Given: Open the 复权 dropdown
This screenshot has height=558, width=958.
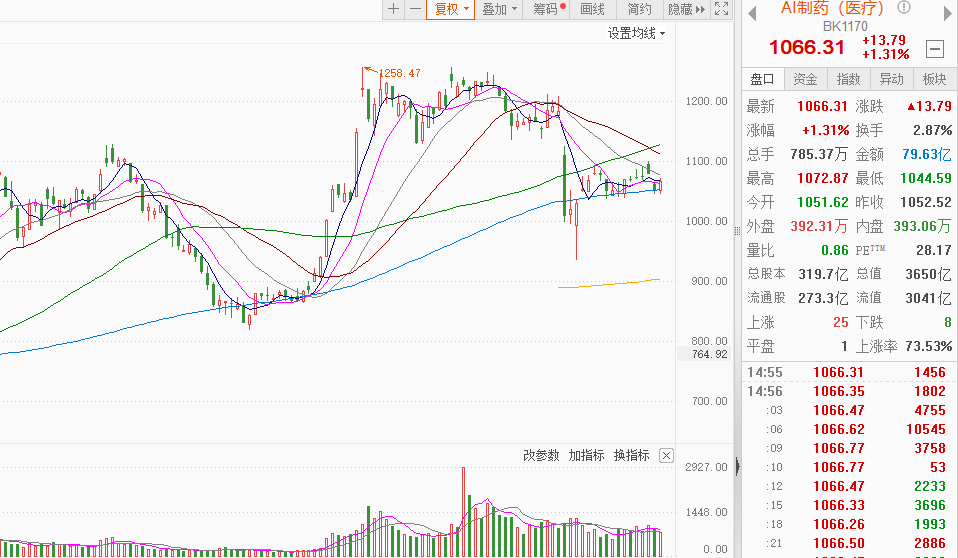Looking at the screenshot, I should [449, 9].
